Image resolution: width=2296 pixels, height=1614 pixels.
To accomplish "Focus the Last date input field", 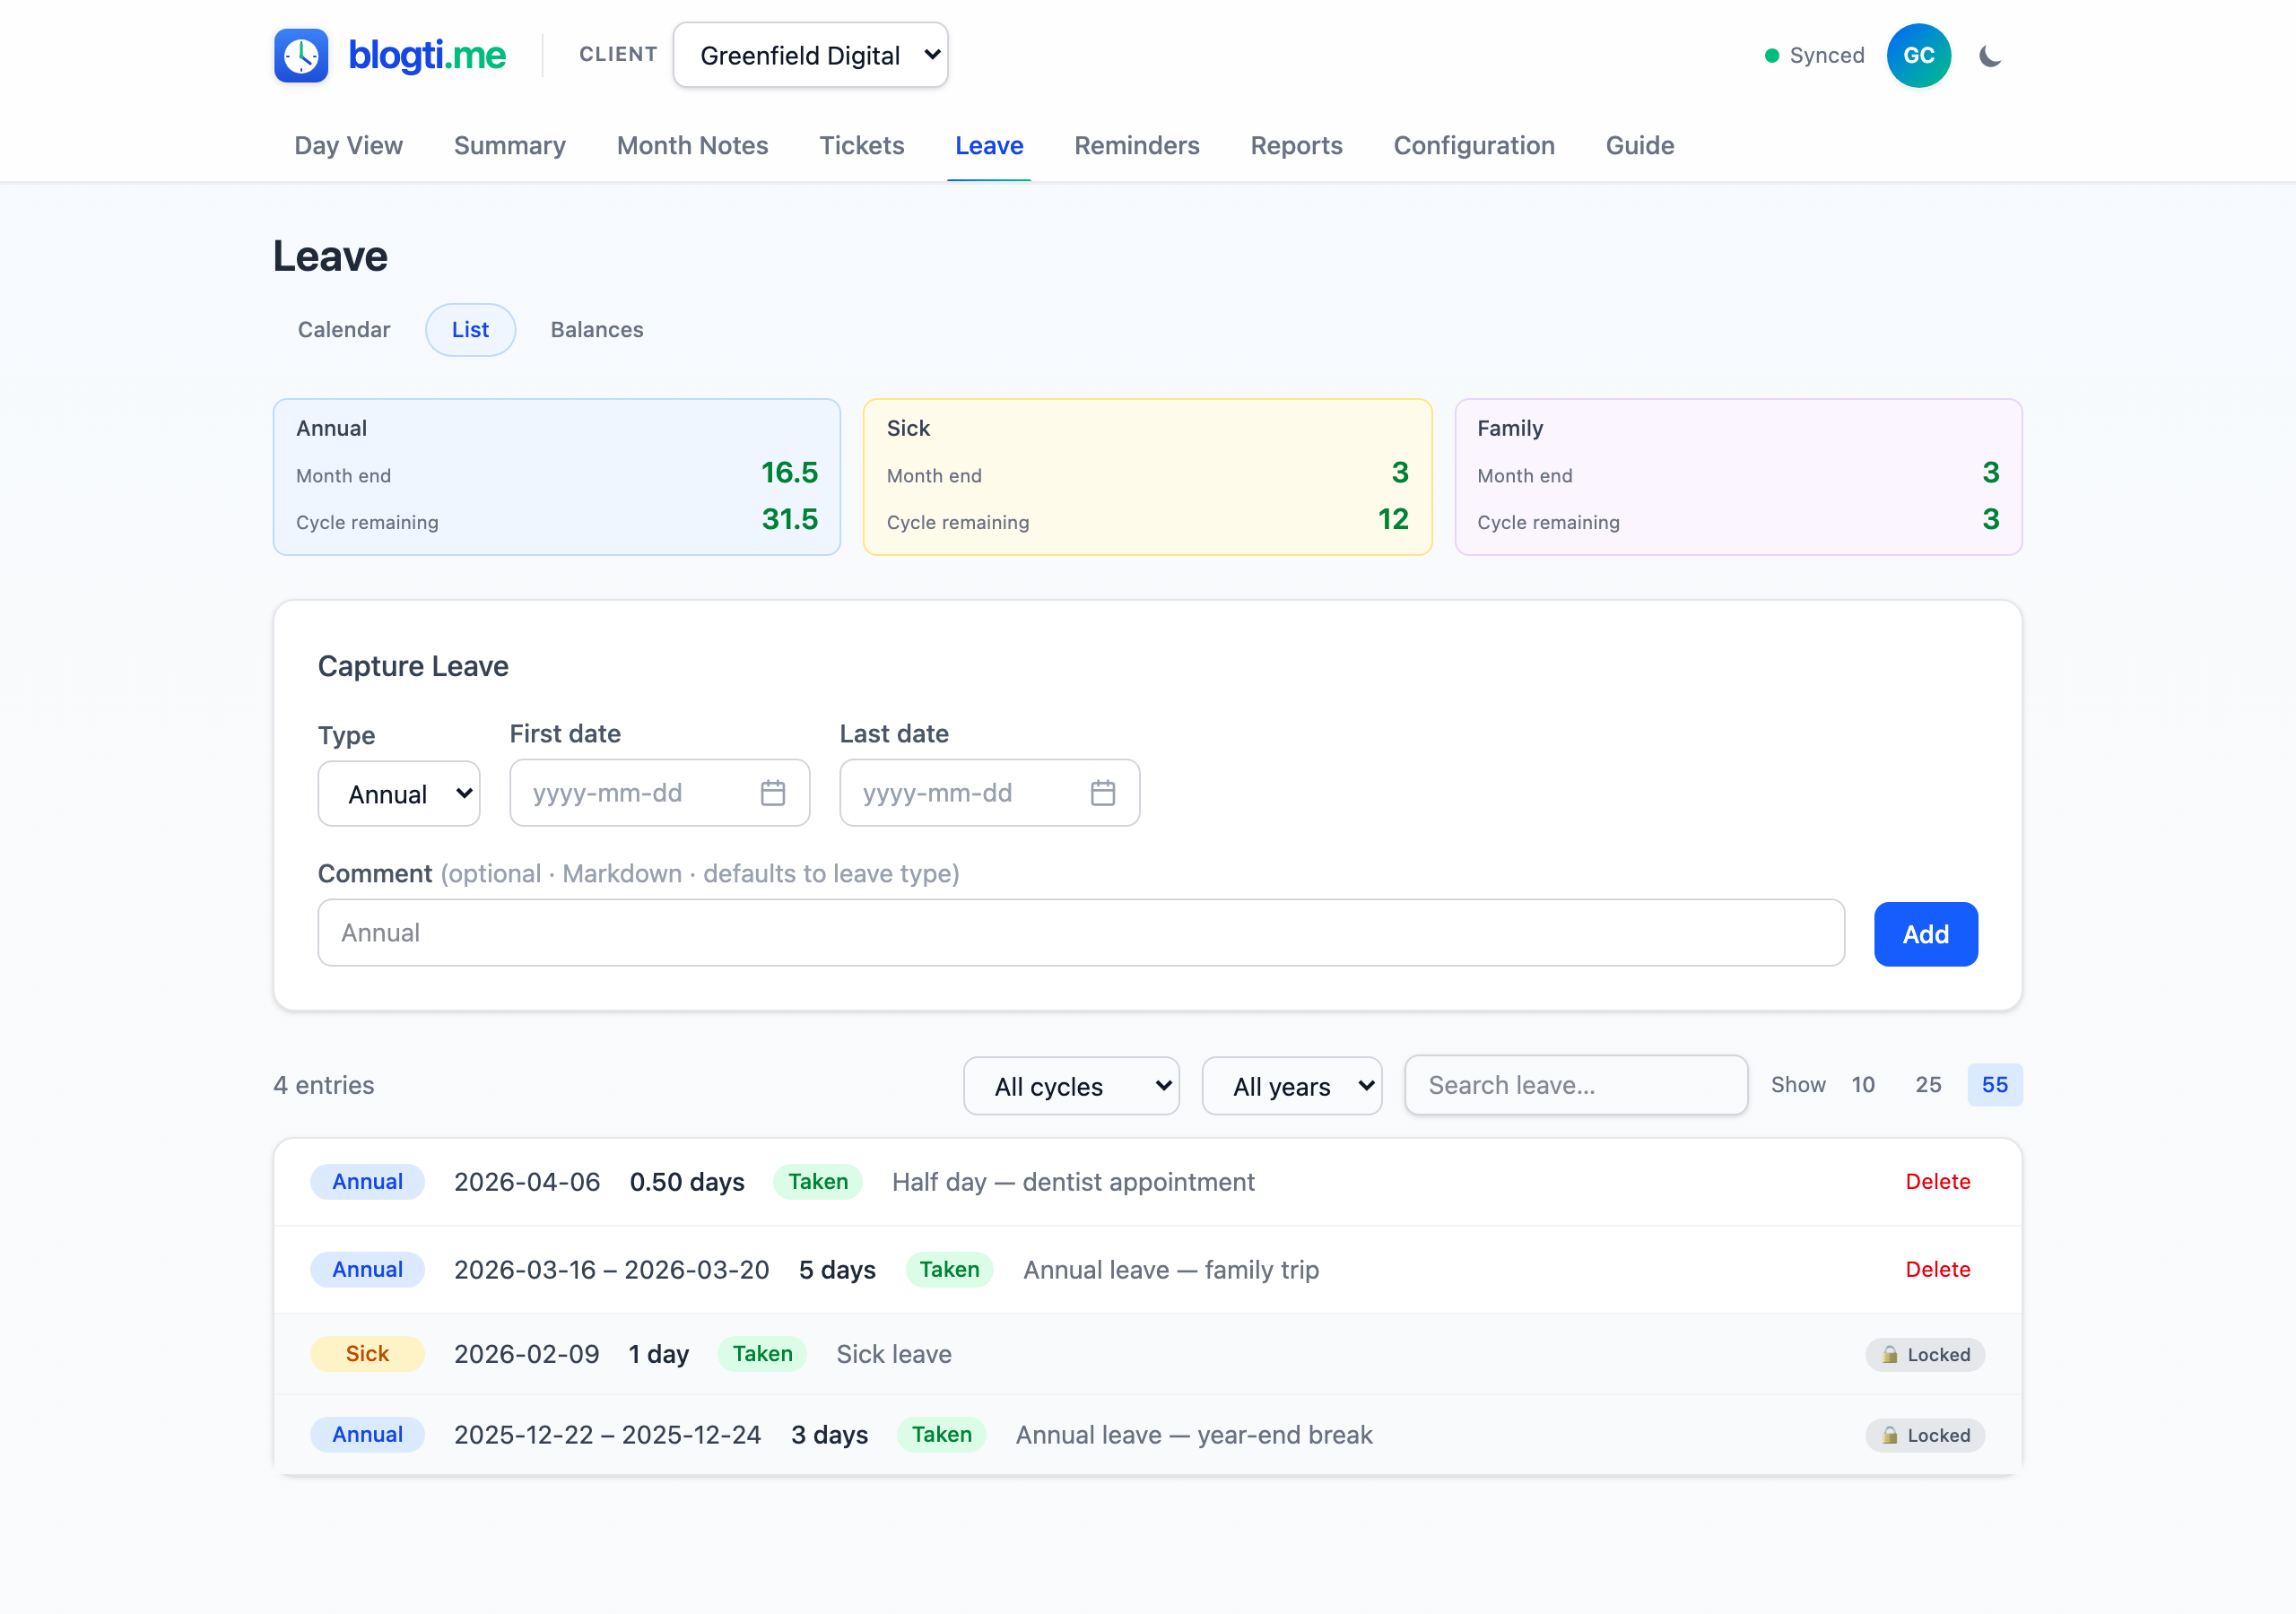I will tap(989, 793).
